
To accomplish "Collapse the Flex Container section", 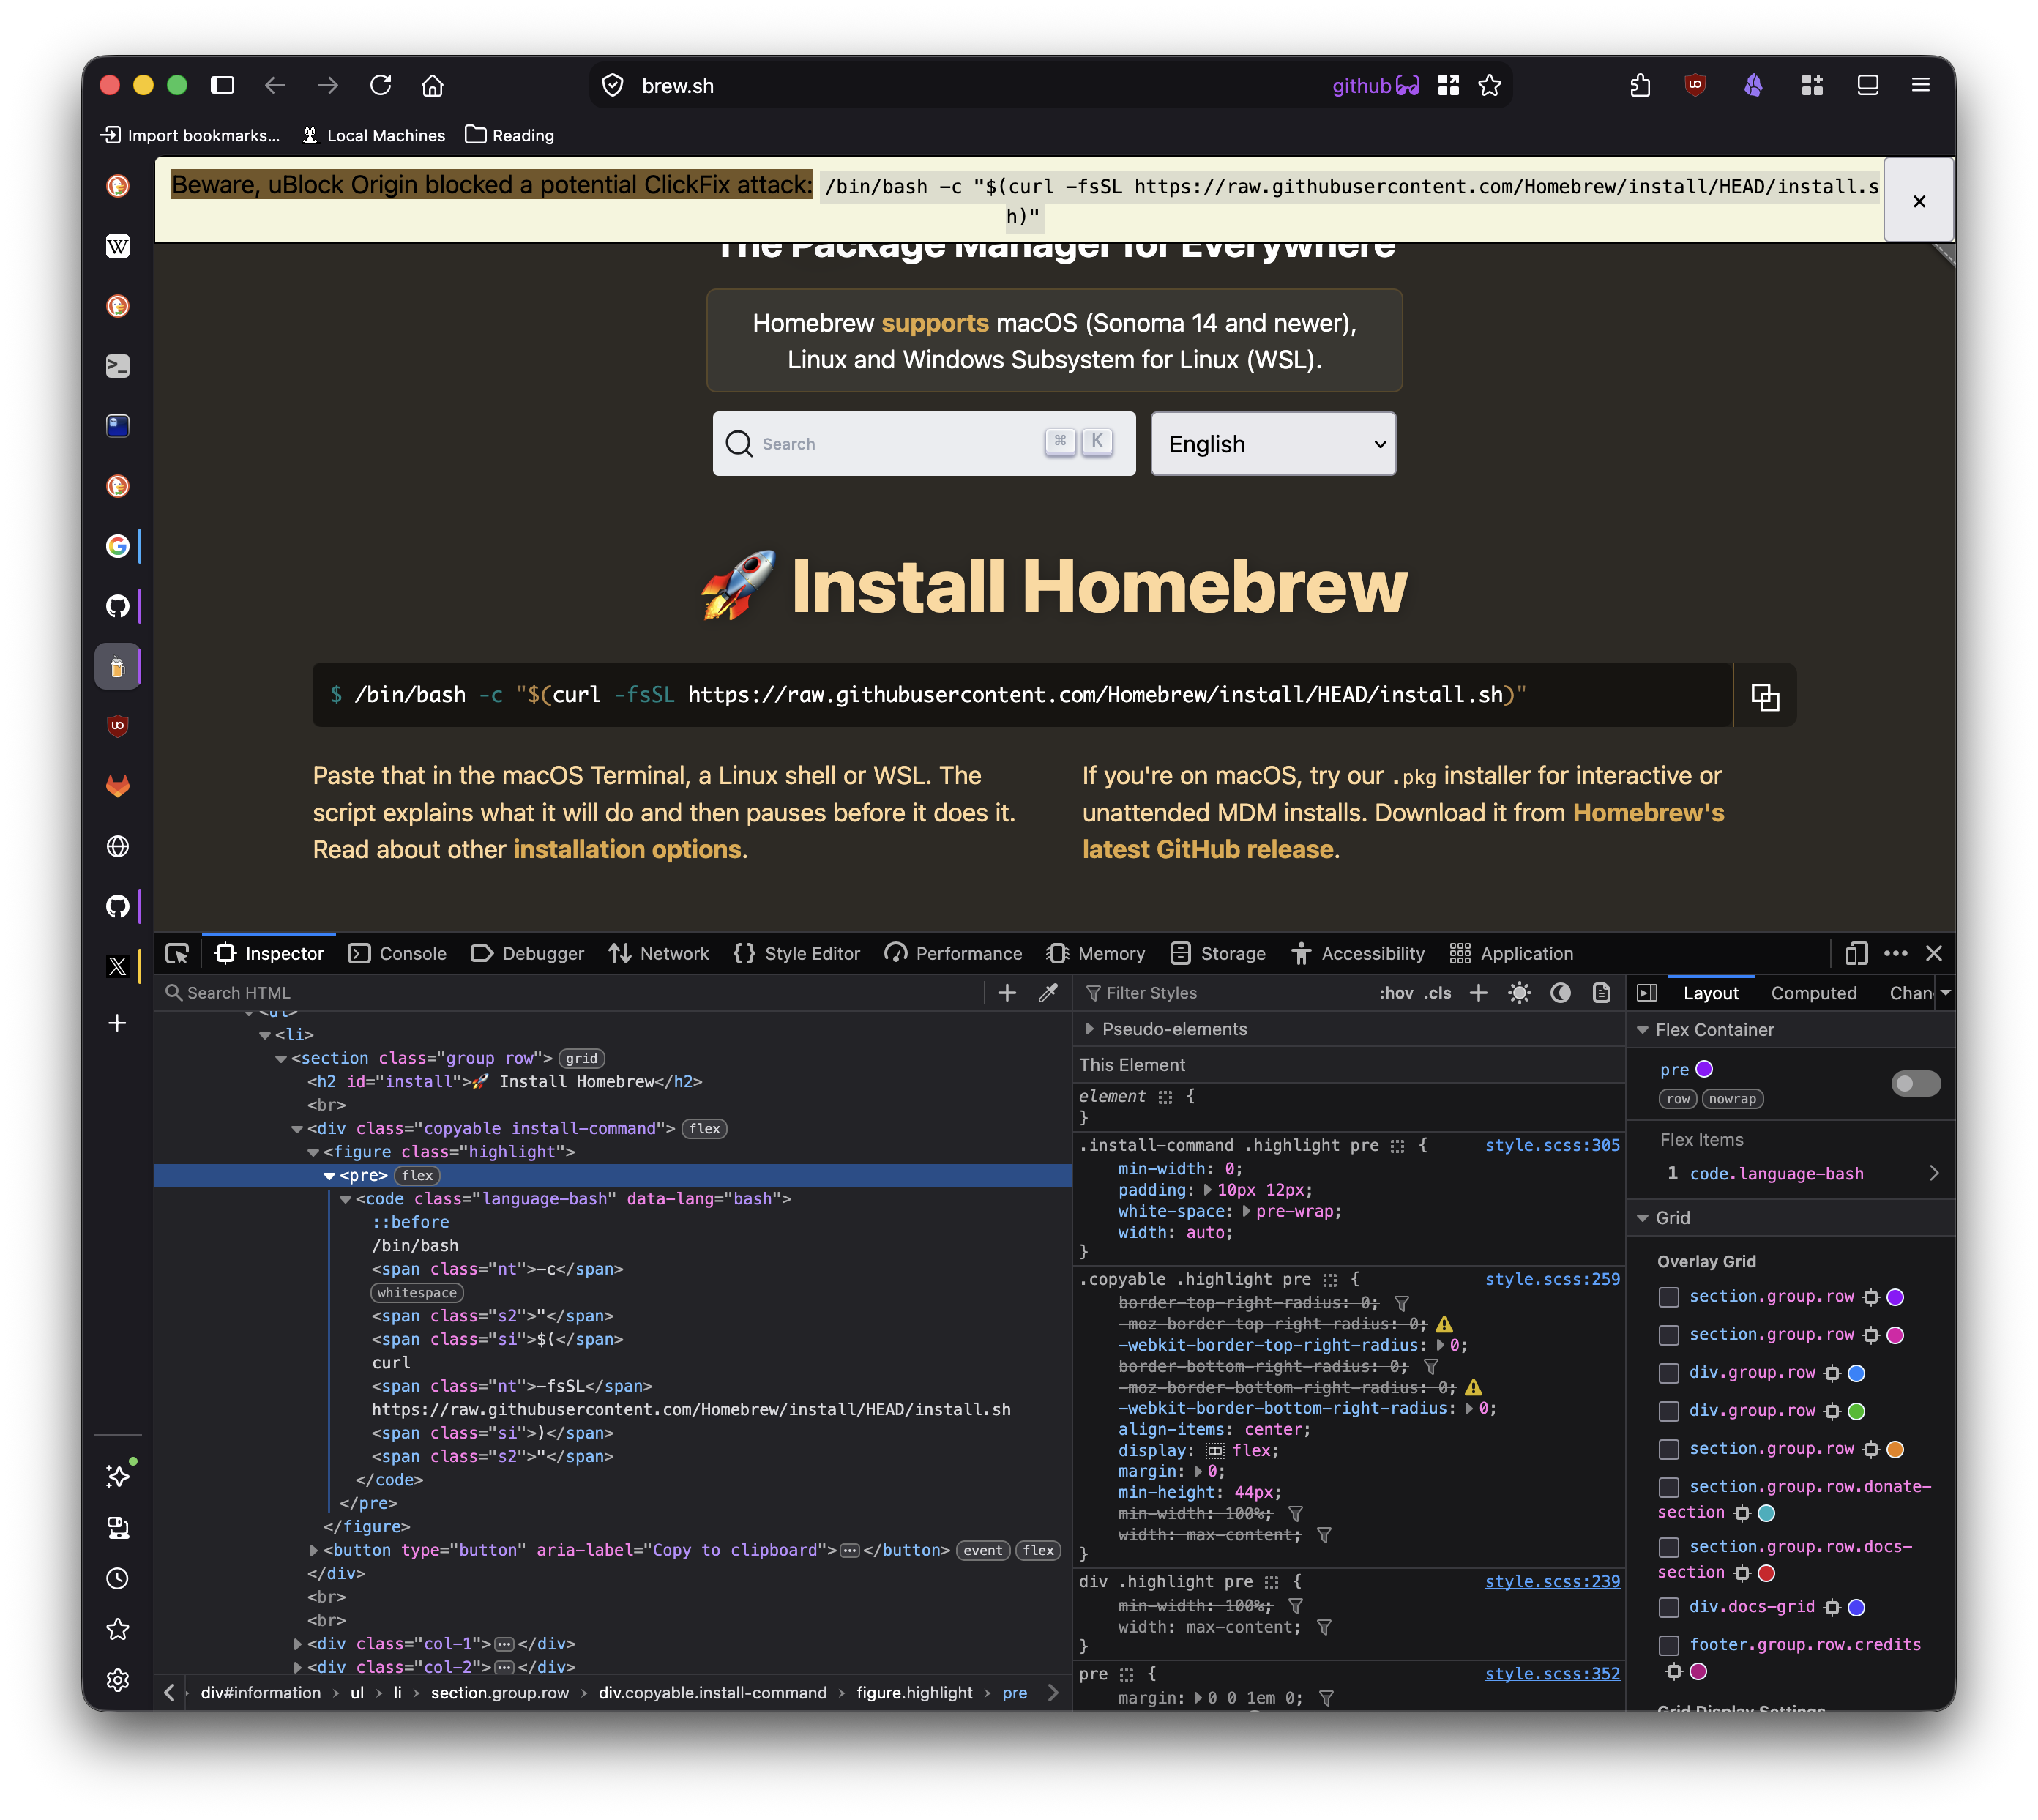I will [1642, 1030].
